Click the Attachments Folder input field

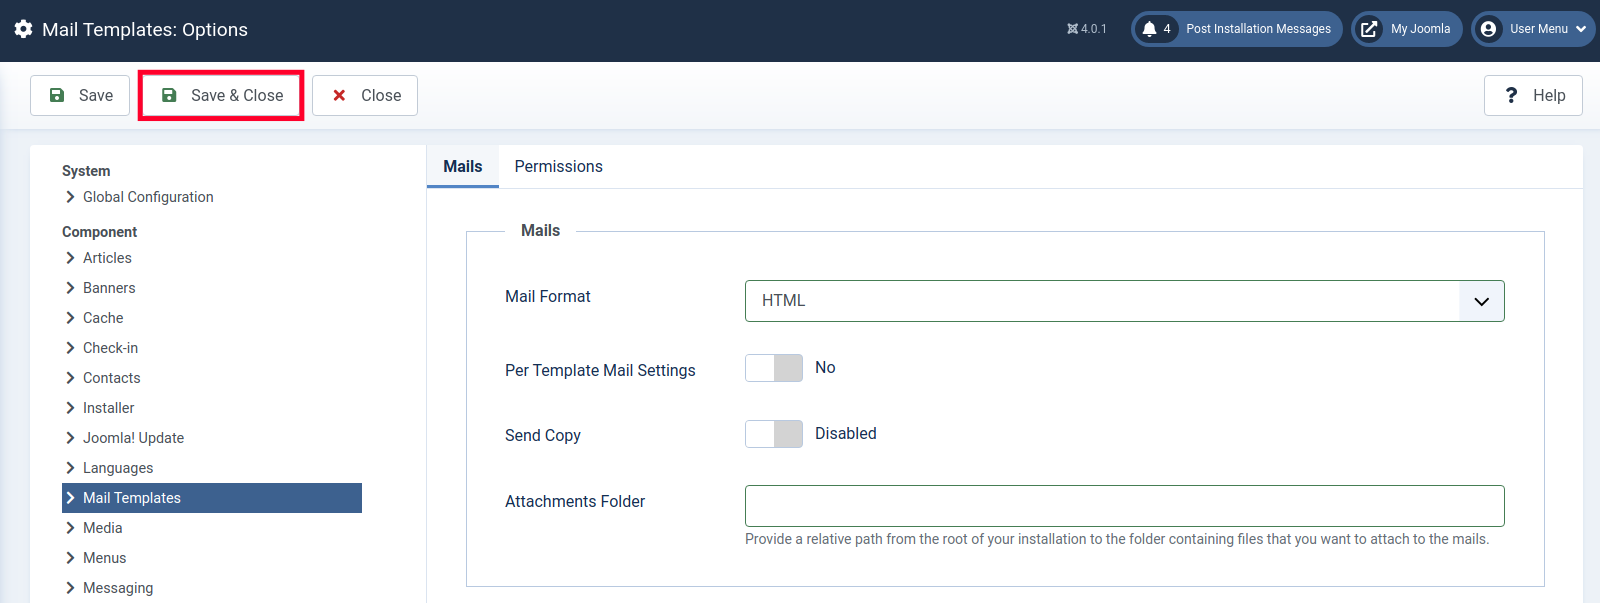(1125, 506)
